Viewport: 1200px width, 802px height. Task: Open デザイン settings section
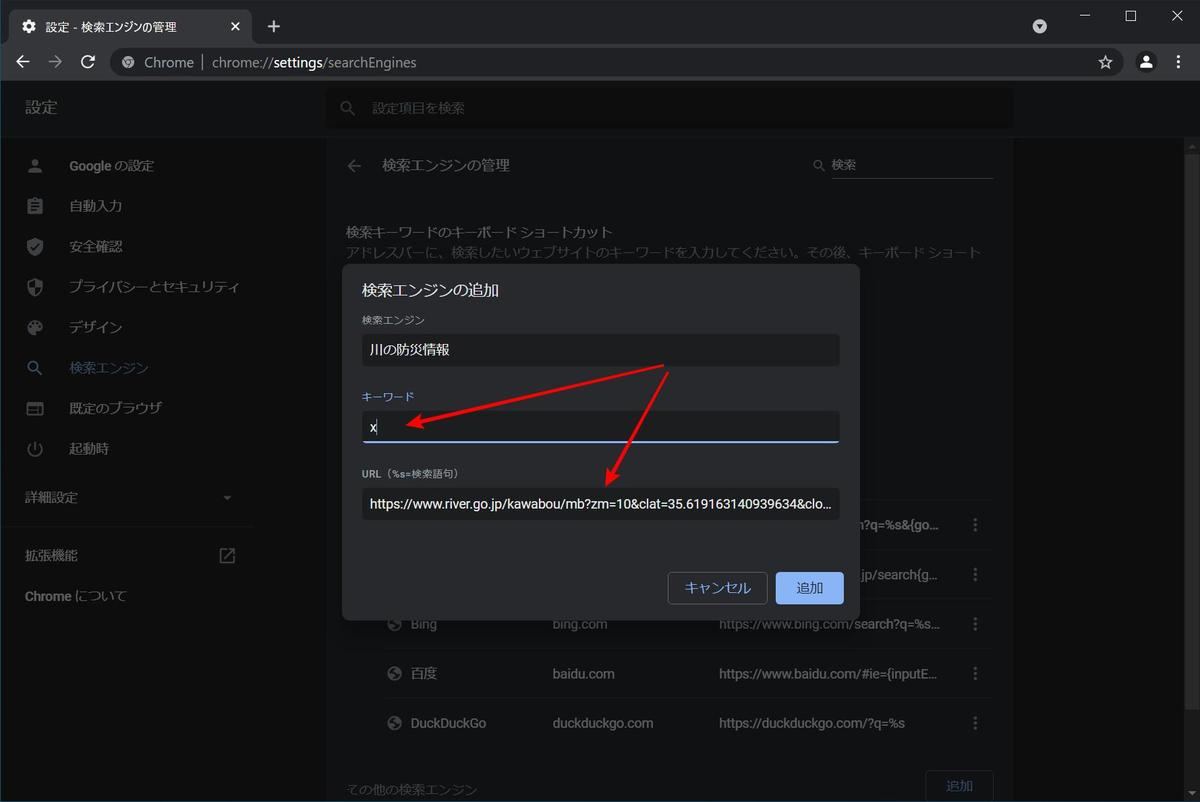click(95, 327)
